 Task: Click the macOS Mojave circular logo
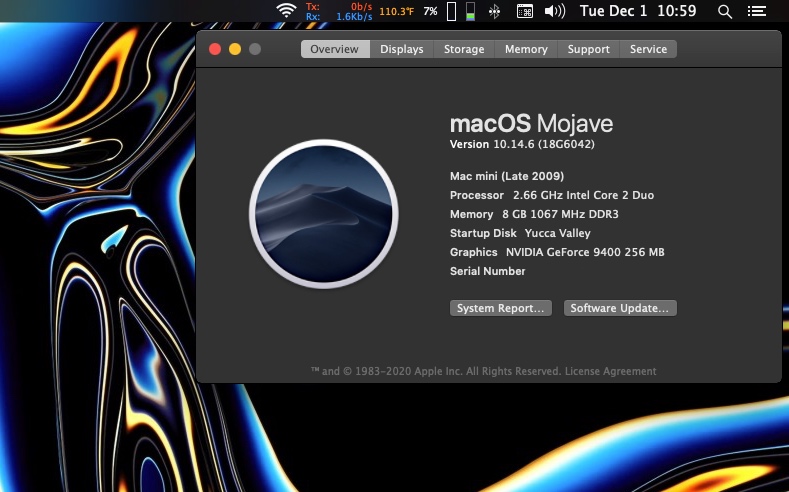(324, 214)
